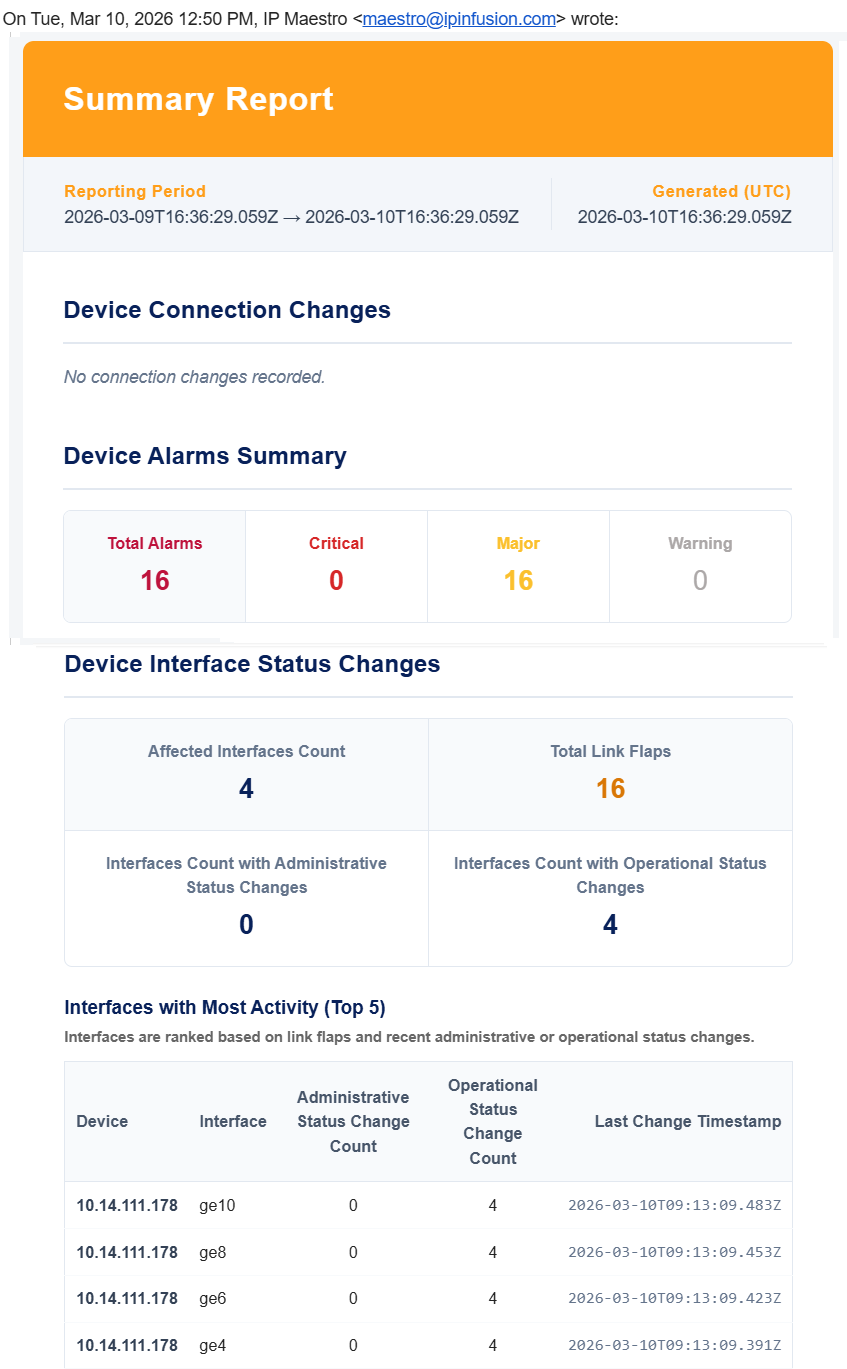Select the ge8 interface cell
This screenshot has height=1369, width=847.
(x=216, y=1252)
